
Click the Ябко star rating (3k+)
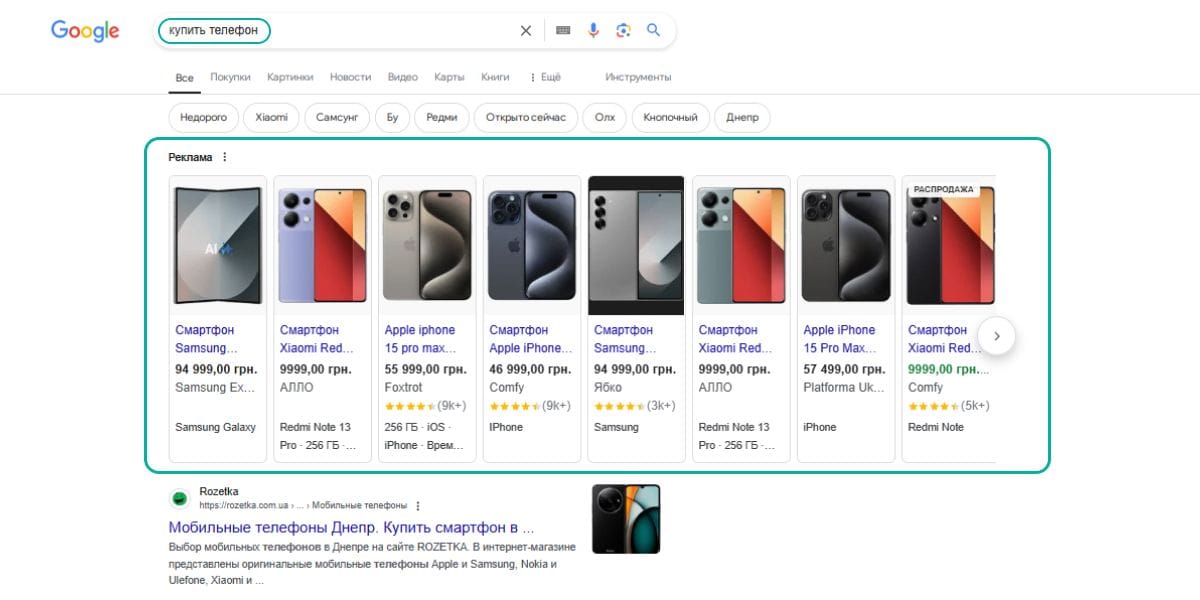click(634, 406)
